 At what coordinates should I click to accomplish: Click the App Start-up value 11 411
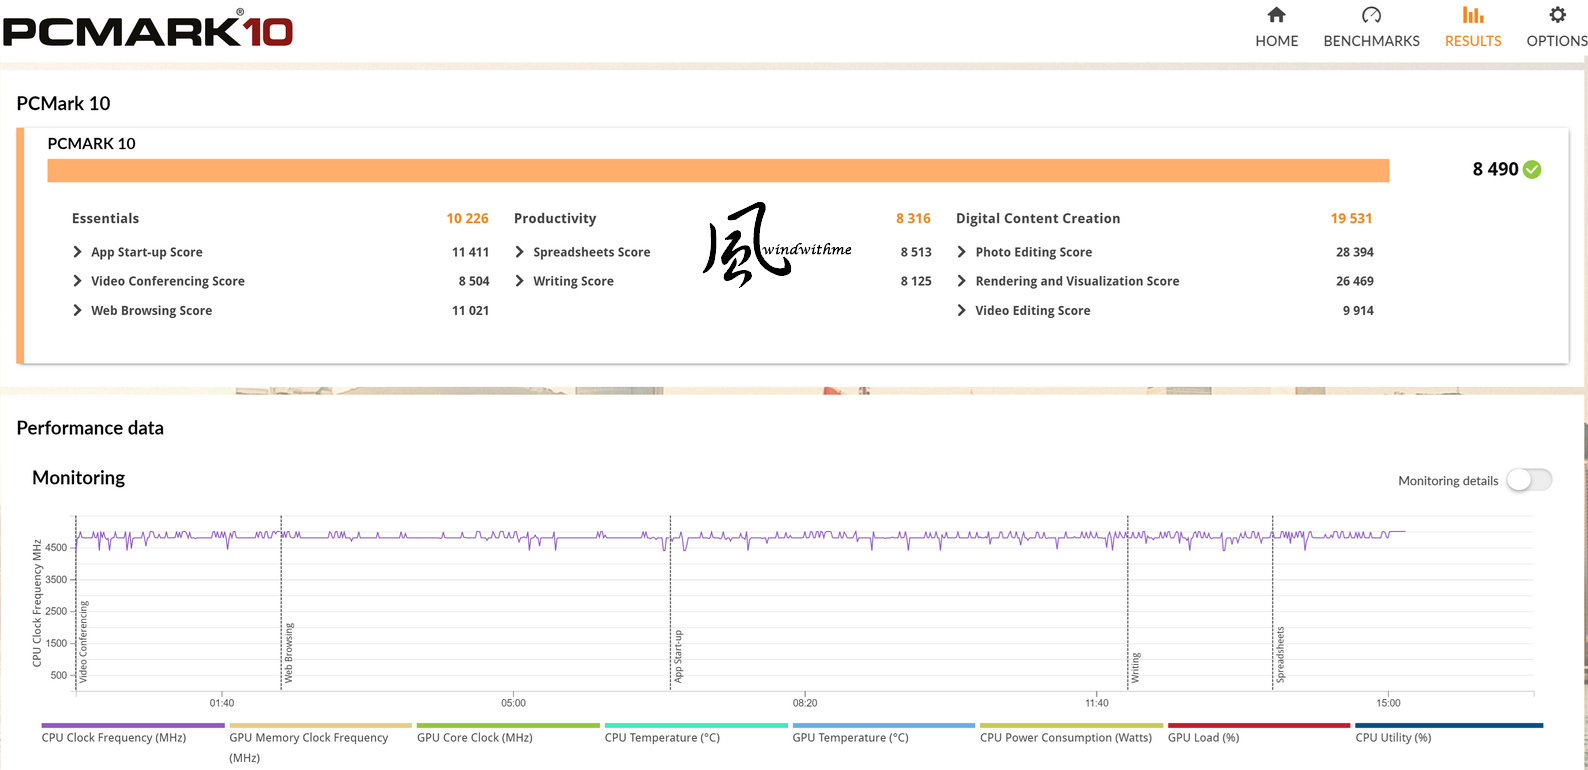pos(470,252)
